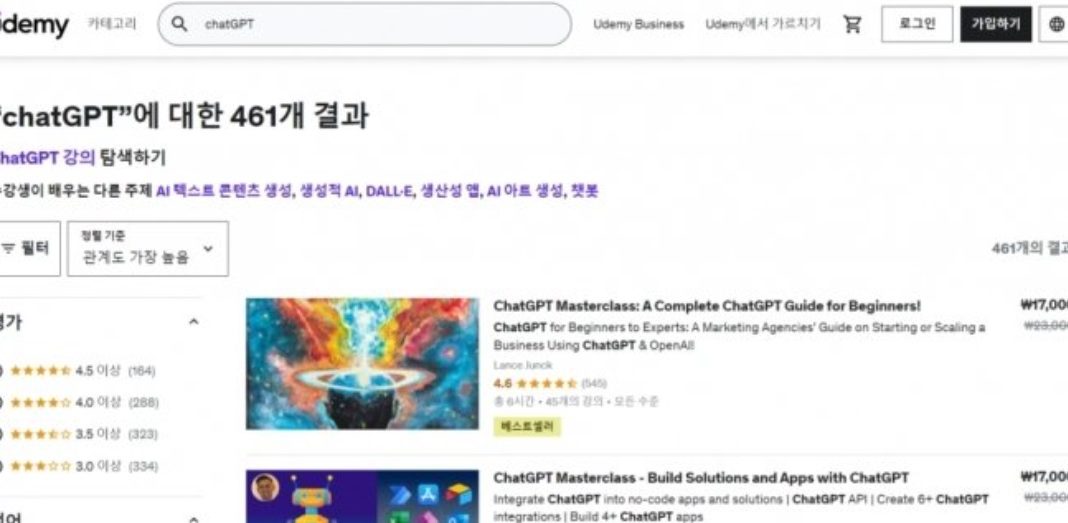Viewport: 1068px width, 523px height.
Task: Open the ChatGPT Masterclass galaxy thumbnail
Action: [362, 364]
